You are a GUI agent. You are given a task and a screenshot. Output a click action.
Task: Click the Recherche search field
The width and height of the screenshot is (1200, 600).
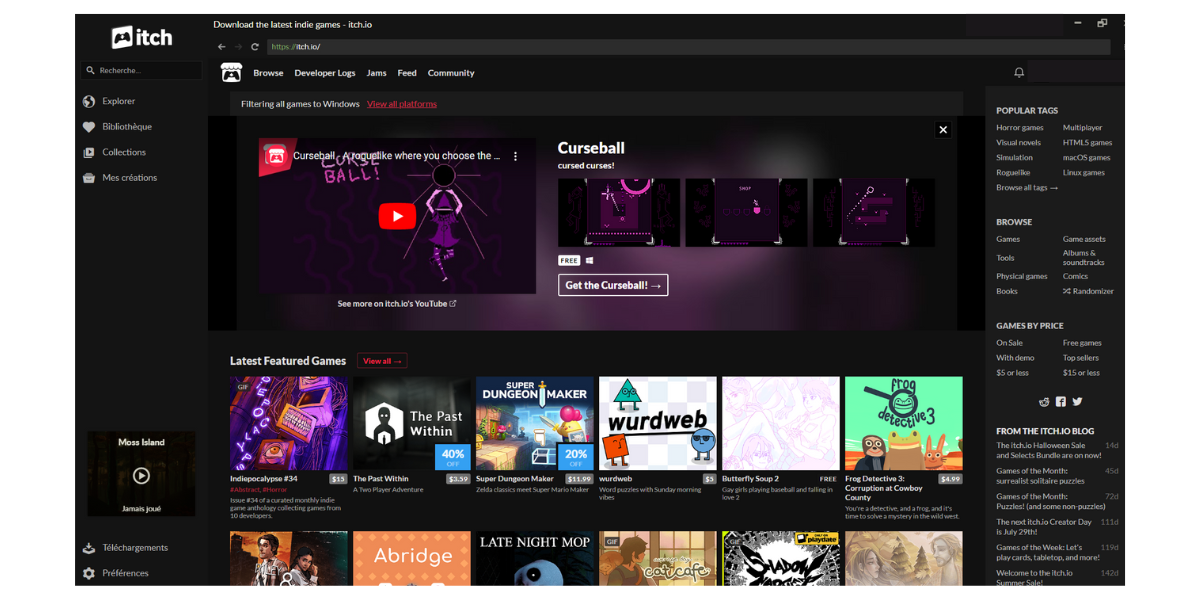[141, 71]
